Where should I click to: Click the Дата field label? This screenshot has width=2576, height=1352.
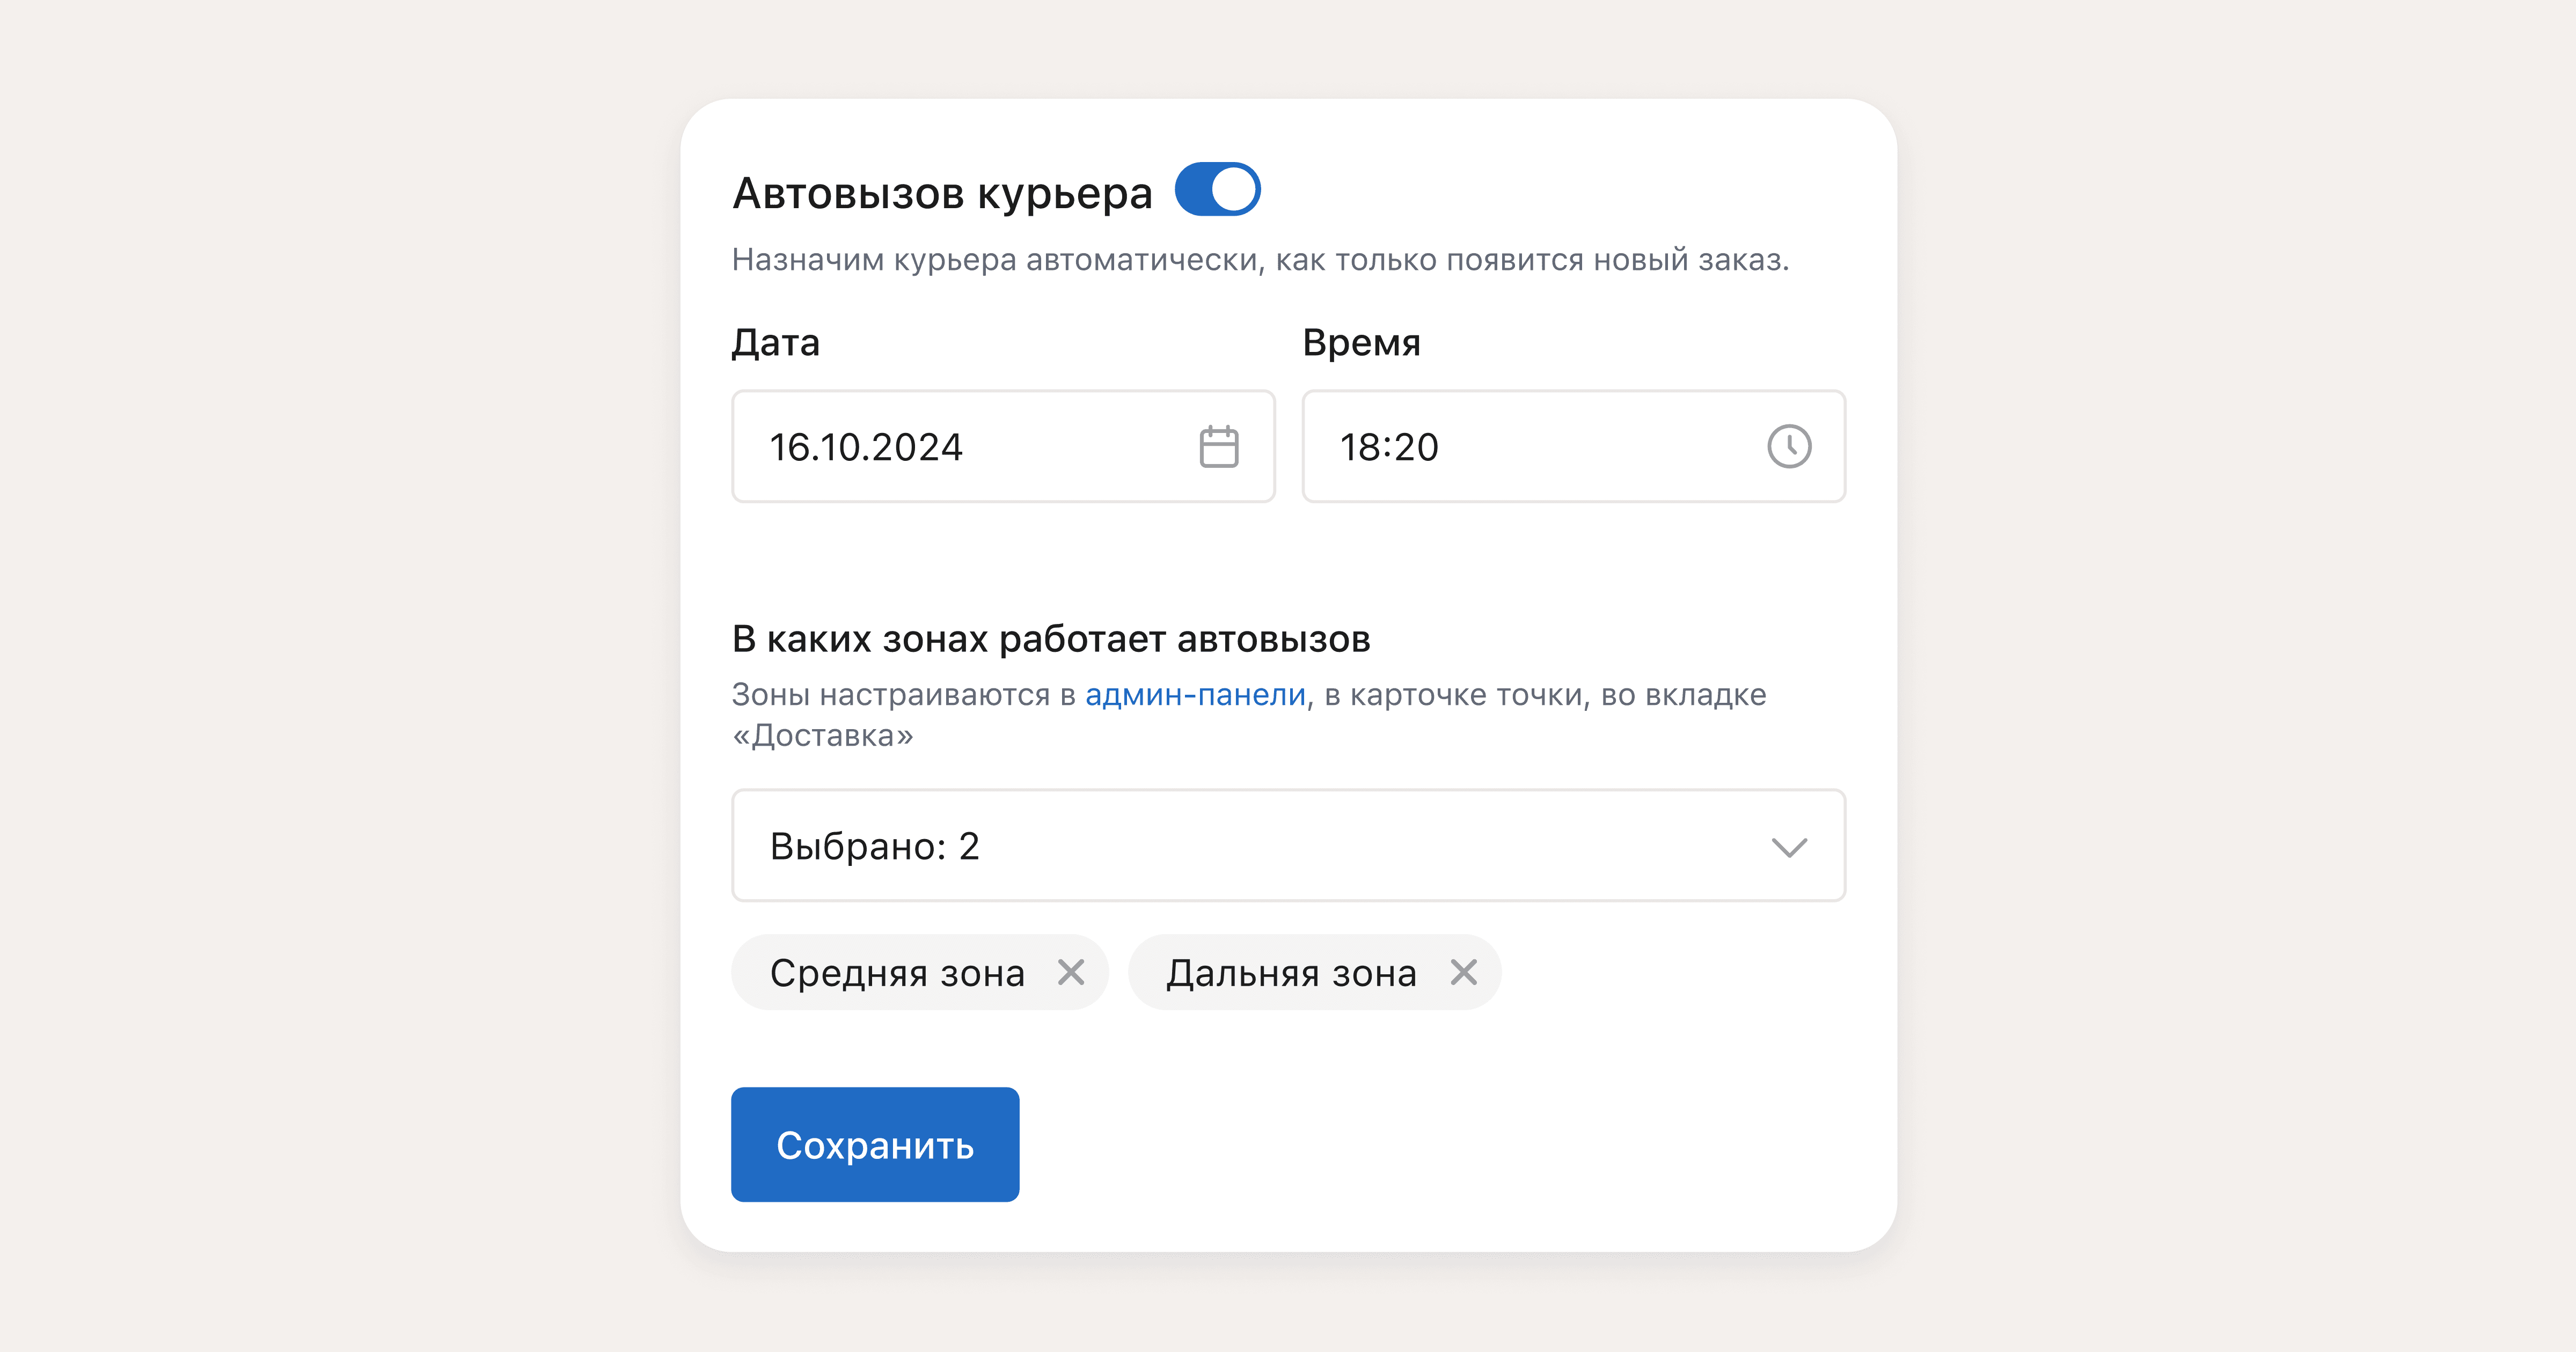coord(775,343)
